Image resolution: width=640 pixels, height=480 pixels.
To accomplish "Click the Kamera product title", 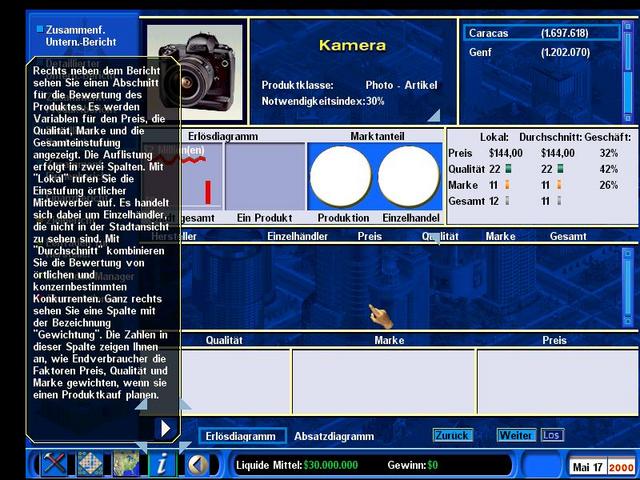I will 352,45.
